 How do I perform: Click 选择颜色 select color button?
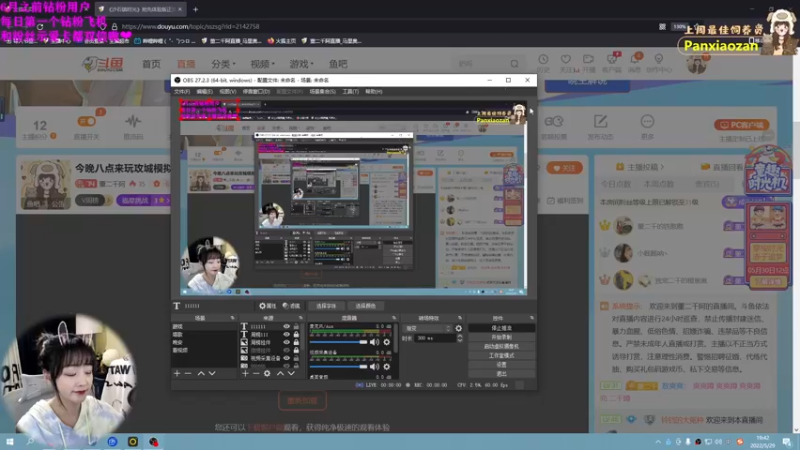(x=365, y=306)
